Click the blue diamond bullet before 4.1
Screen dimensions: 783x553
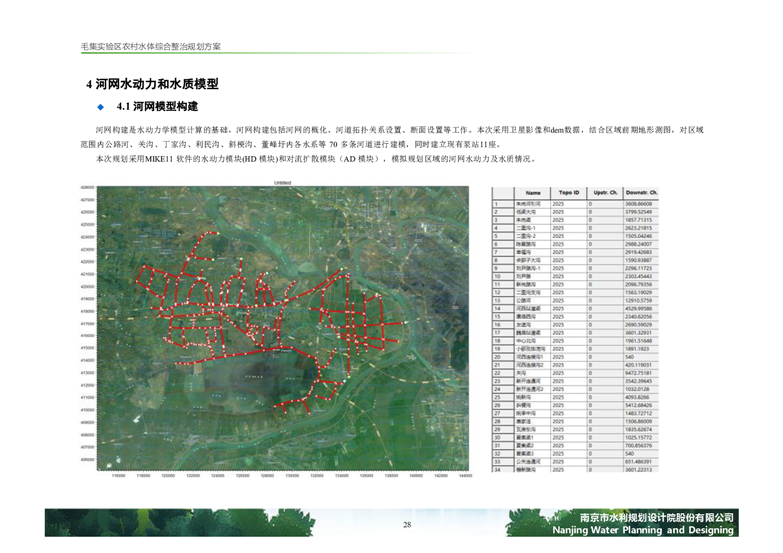[x=100, y=106]
